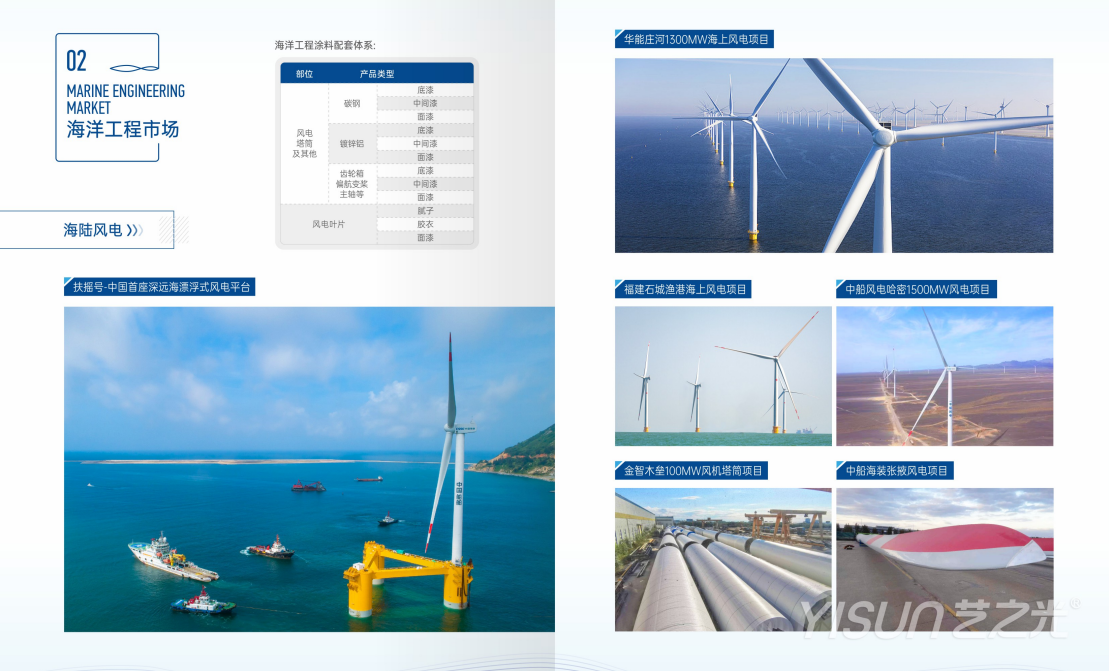Click the 腻子 cell in the table
Image resolution: width=1109 pixels, height=671 pixels.
[425, 211]
